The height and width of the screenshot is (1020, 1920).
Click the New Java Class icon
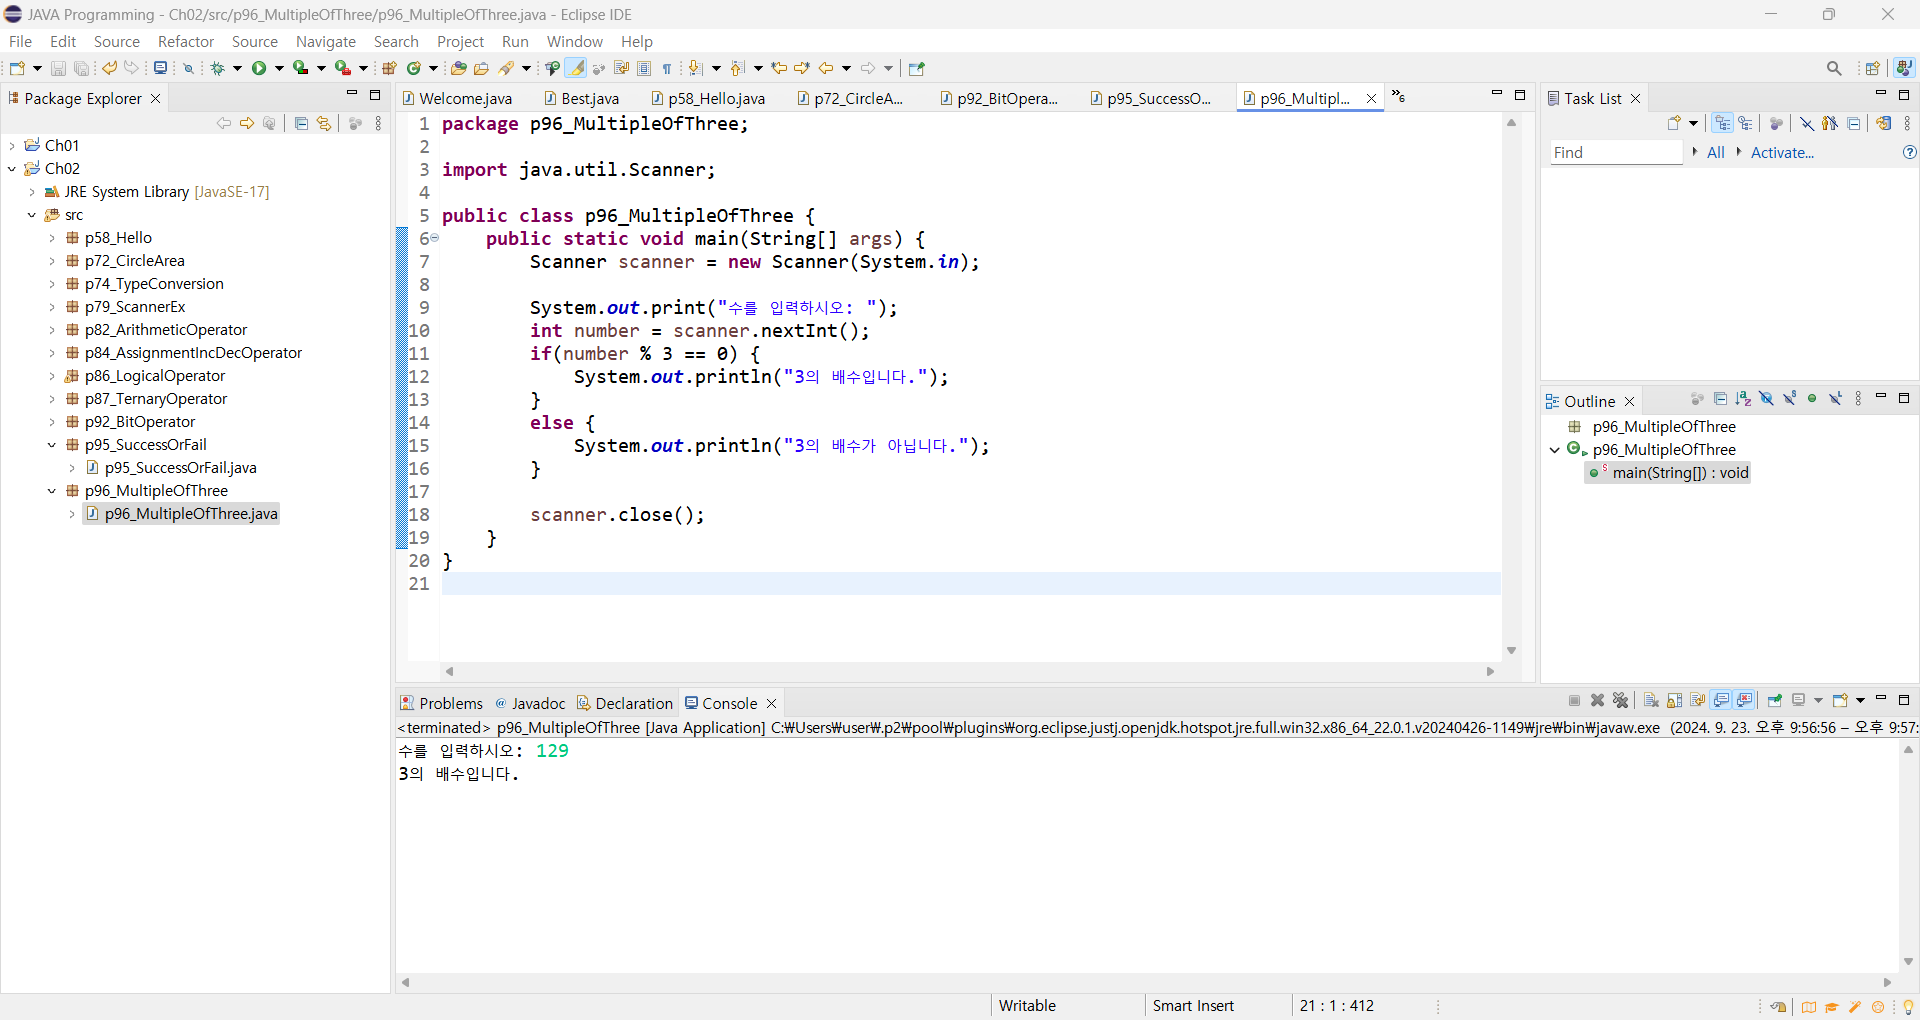(413, 68)
